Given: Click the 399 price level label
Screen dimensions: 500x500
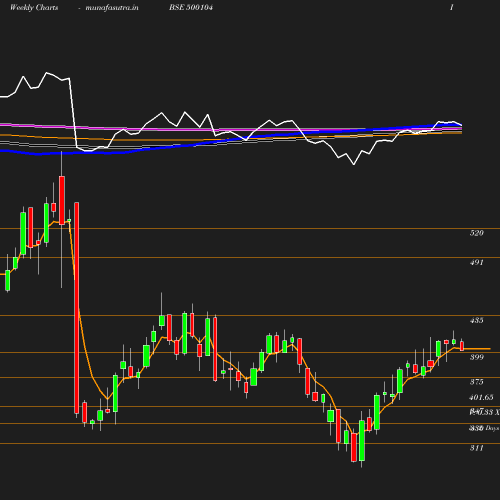Looking at the screenshot, I should pos(476,357).
